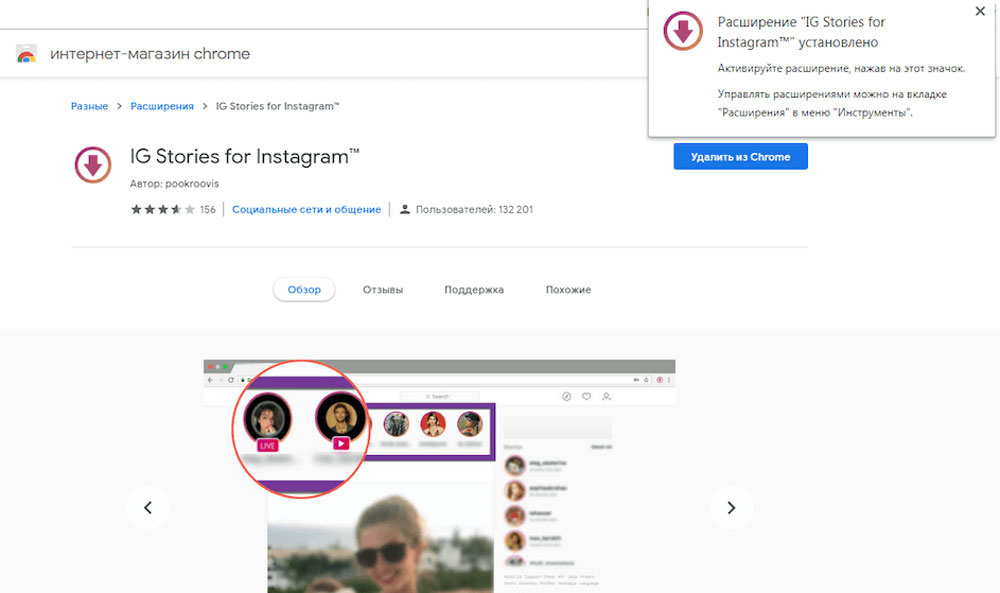Screen dimensions: 1000x593
Task: Open the Поддержка tab
Action: click(x=474, y=289)
